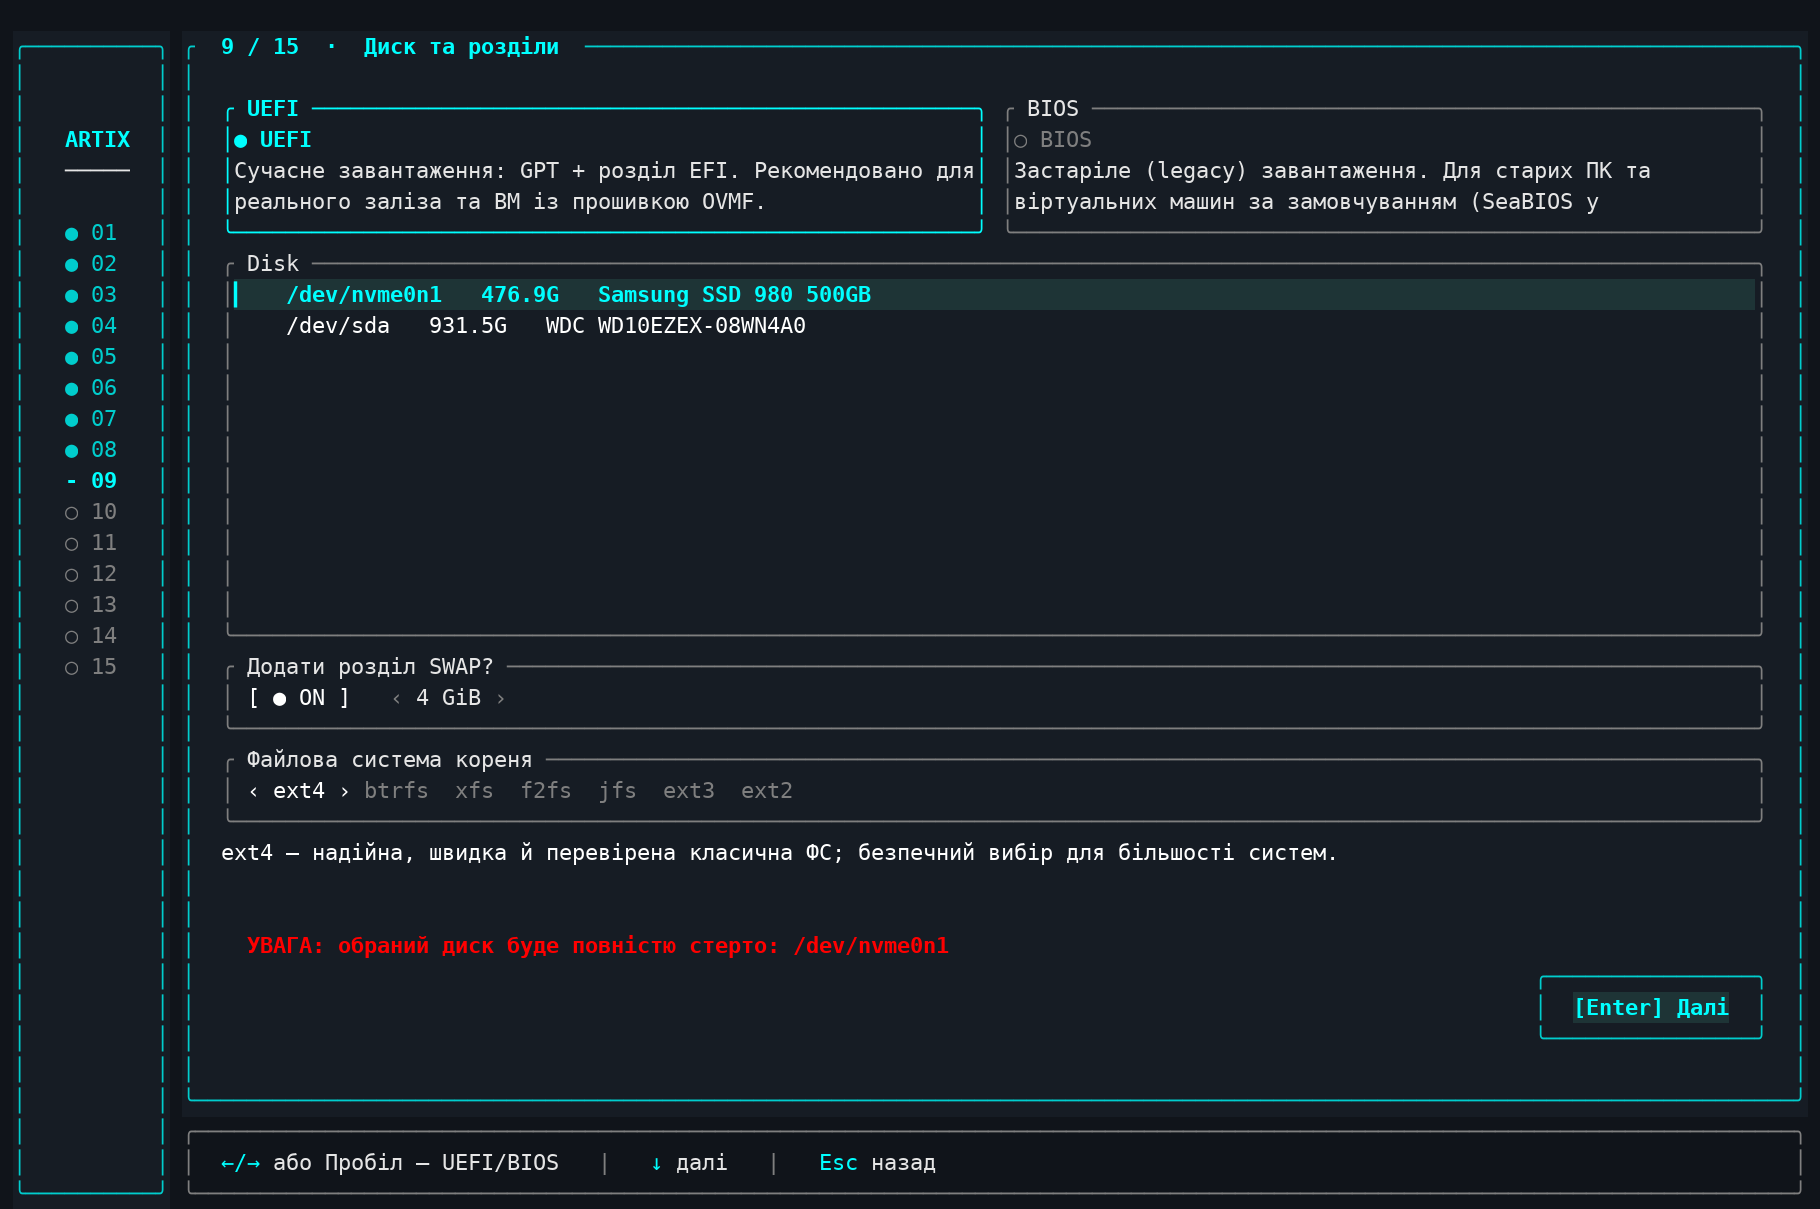Decrease swap size with left chevron

tap(397, 698)
